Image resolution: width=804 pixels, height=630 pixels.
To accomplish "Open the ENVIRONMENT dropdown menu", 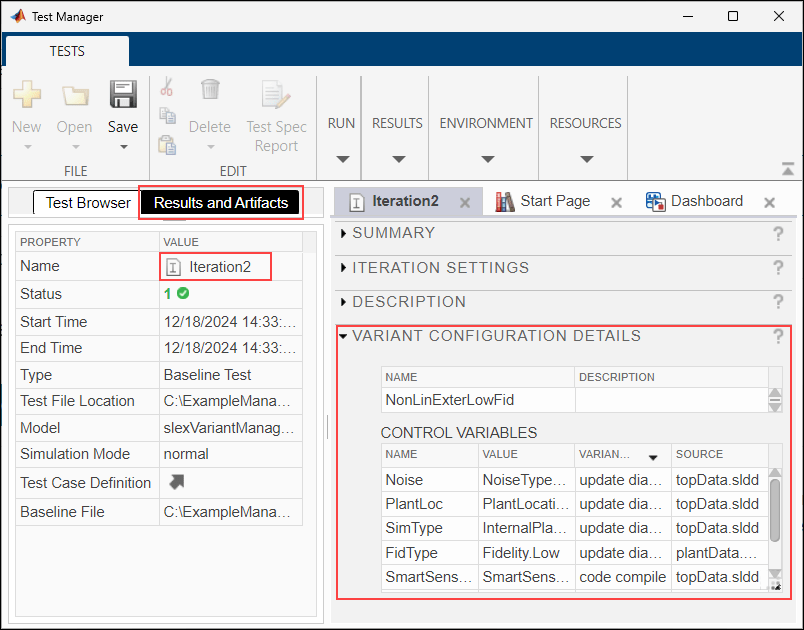I will [x=486, y=158].
